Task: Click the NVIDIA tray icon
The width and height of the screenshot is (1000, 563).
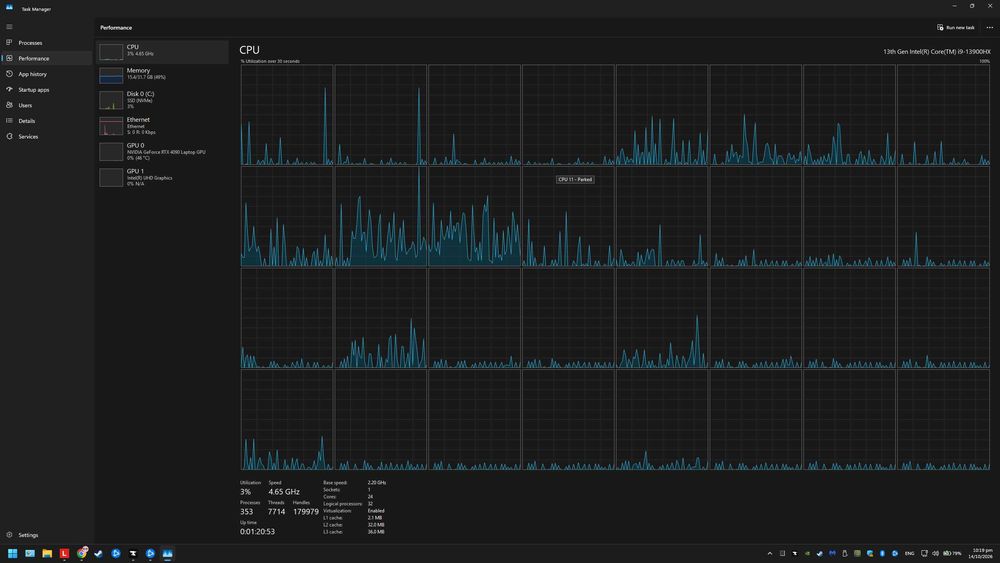Action: click(x=807, y=553)
